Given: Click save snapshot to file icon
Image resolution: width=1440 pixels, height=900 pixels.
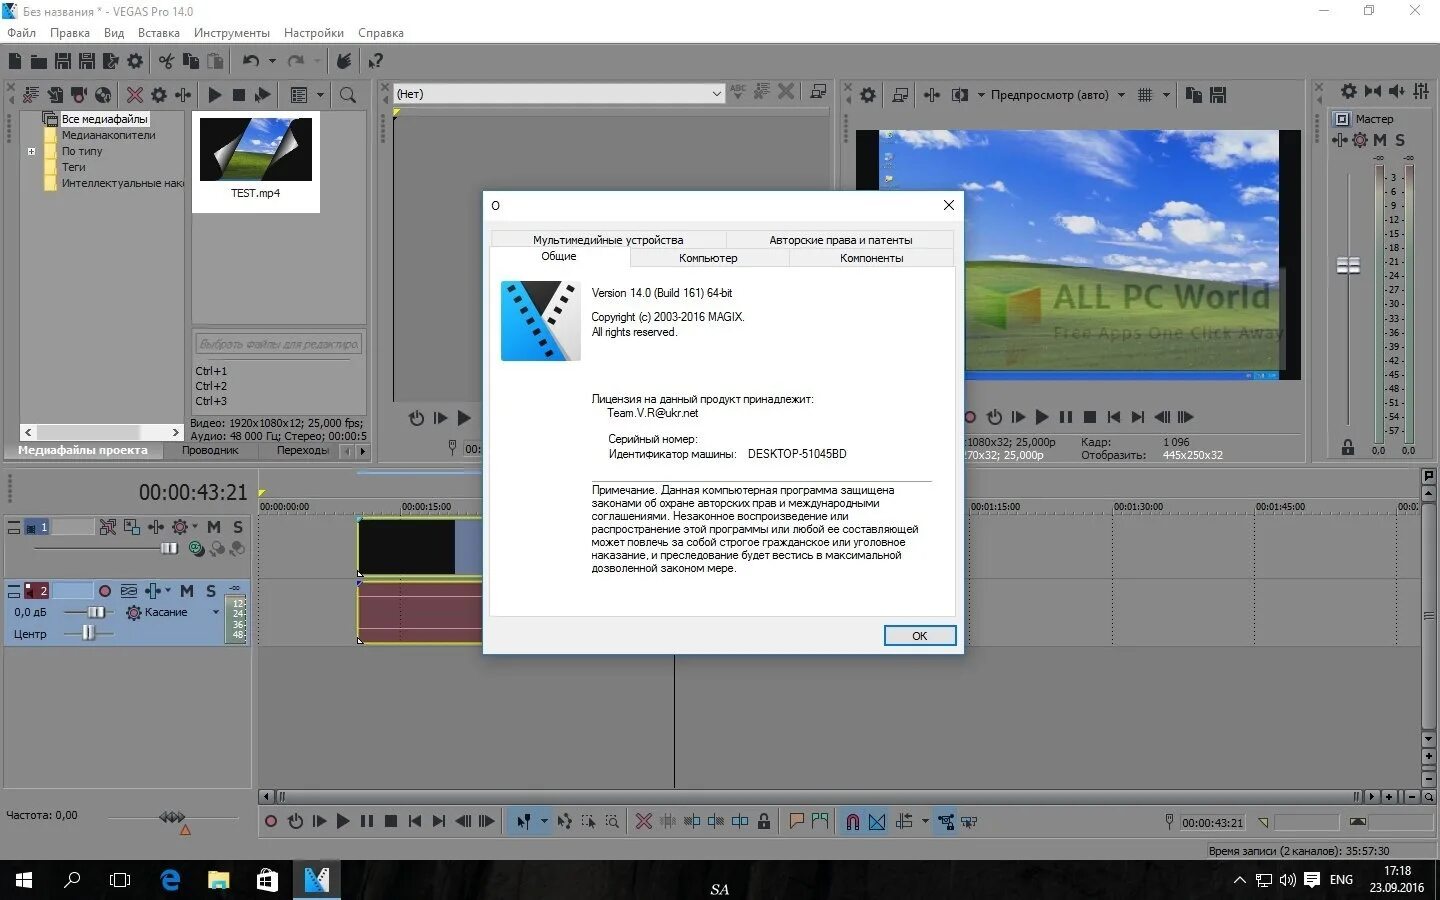Looking at the screenshot, I should pos(1218,95).
